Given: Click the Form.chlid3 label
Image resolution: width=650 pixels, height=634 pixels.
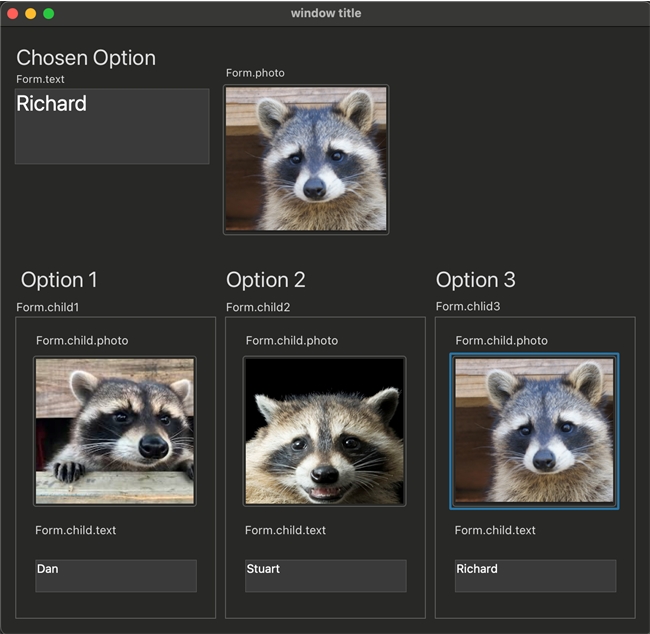Looking at the screenshot, I should [468, 306].
